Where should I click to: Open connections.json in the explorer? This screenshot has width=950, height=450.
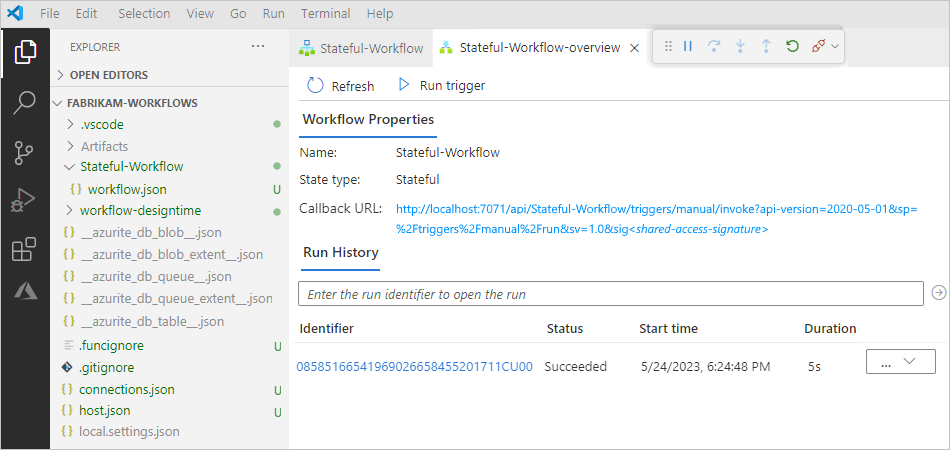(127, 389)
